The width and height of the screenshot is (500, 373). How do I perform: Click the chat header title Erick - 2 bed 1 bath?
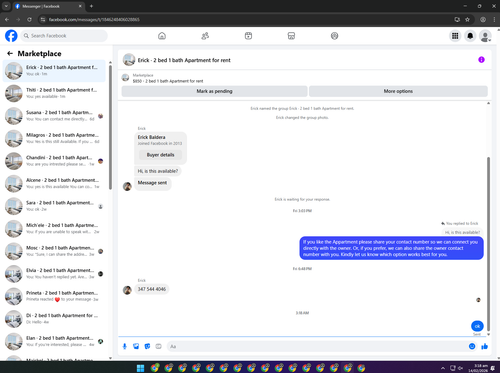click(x=184, y=60)
